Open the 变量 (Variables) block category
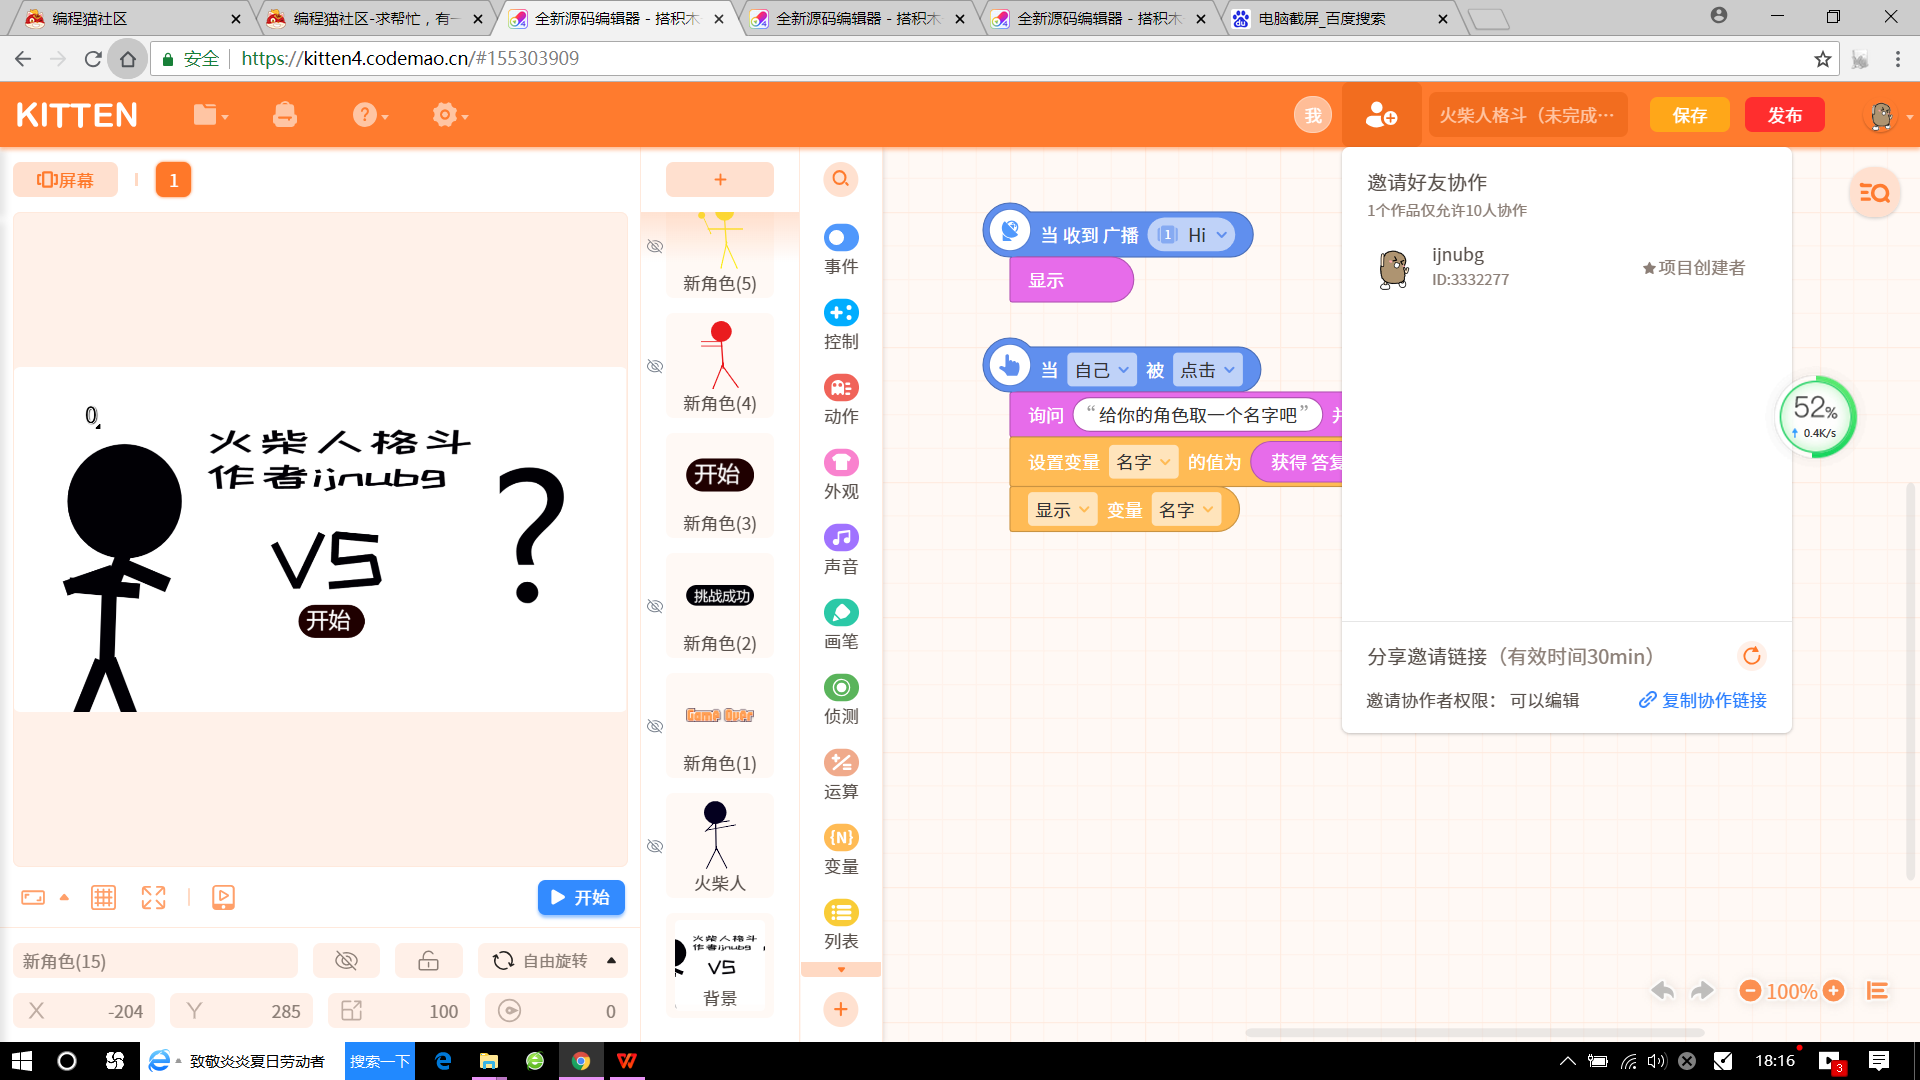The image size is (1920, 1080). pos(841,849)
